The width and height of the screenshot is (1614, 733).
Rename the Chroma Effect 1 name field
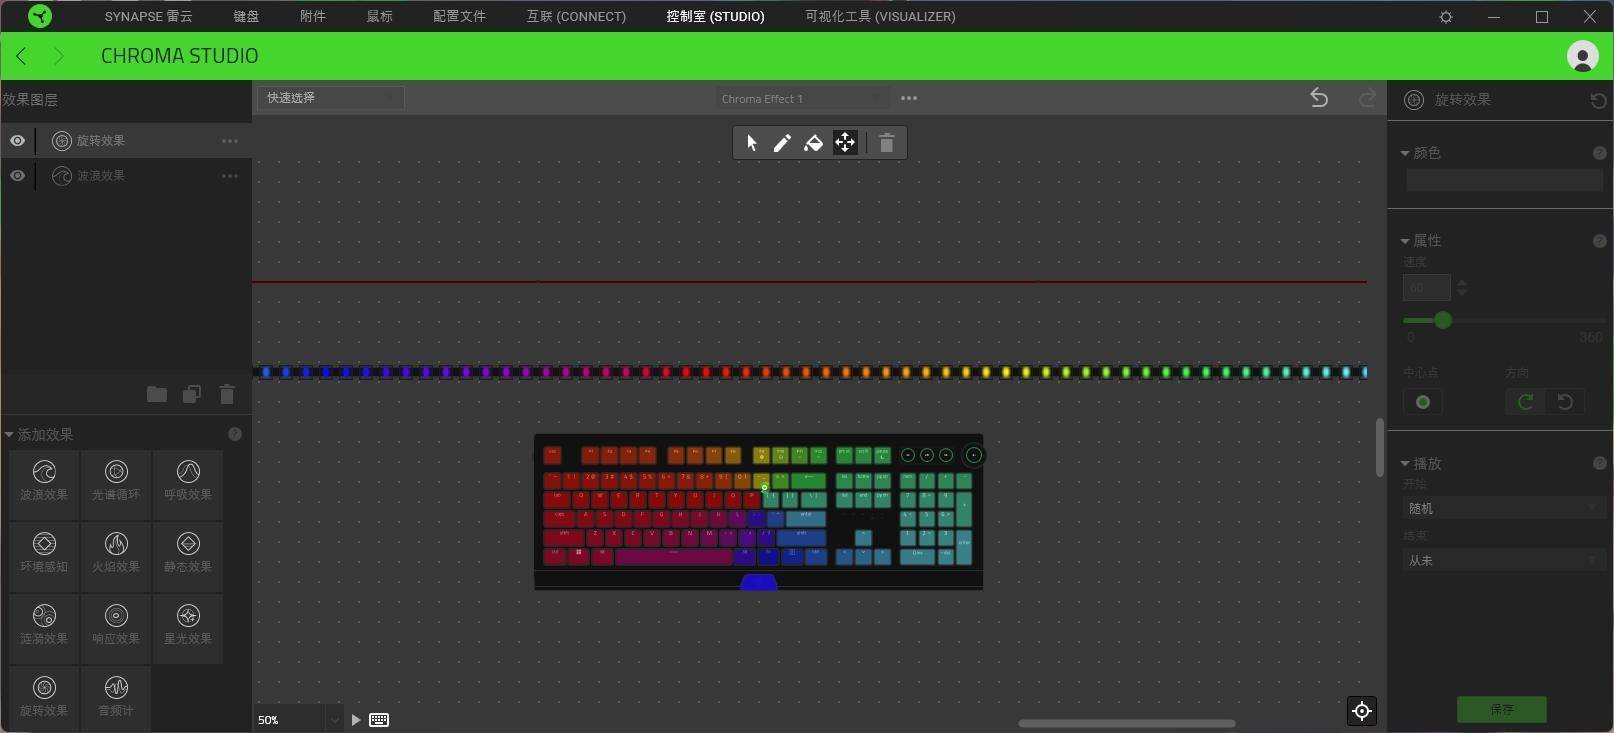[x=803, y=98]
